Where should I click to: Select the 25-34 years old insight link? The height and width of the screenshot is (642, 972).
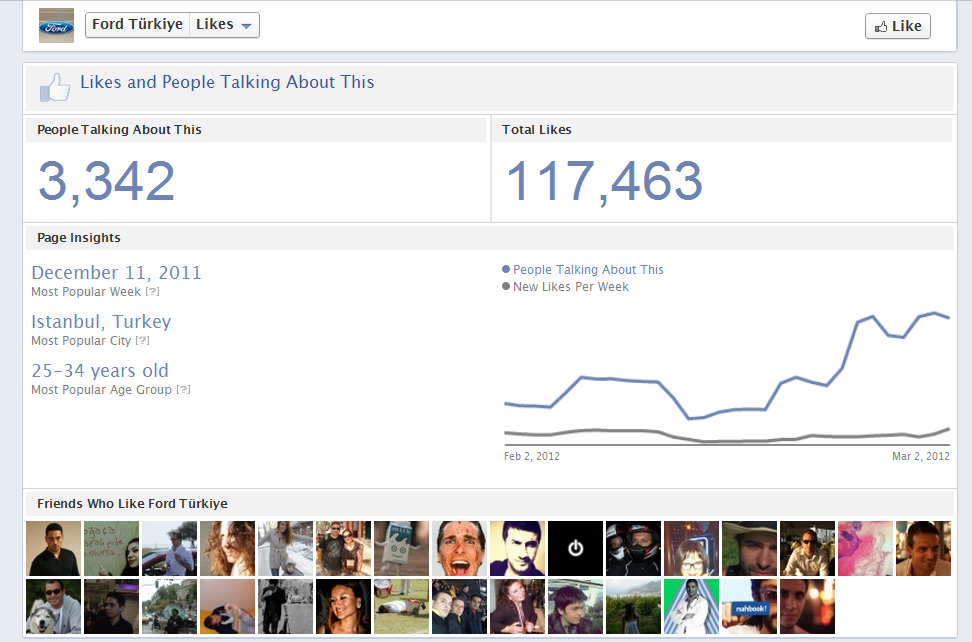point(100,371)
